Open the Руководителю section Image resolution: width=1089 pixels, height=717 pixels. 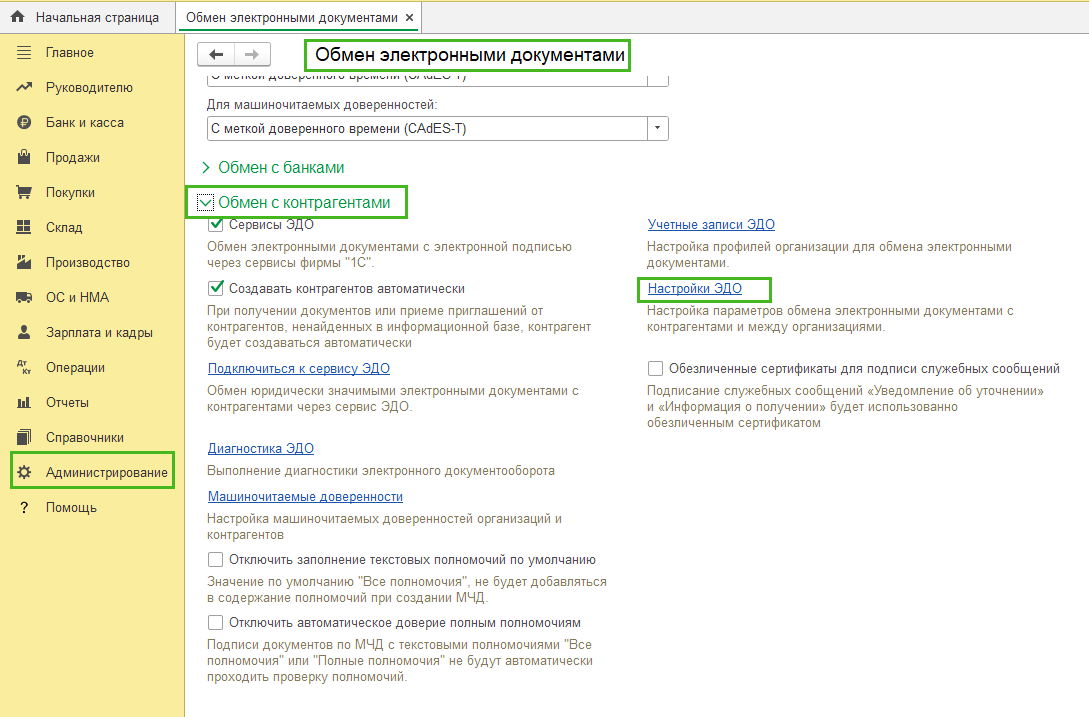tap(89, 88)
